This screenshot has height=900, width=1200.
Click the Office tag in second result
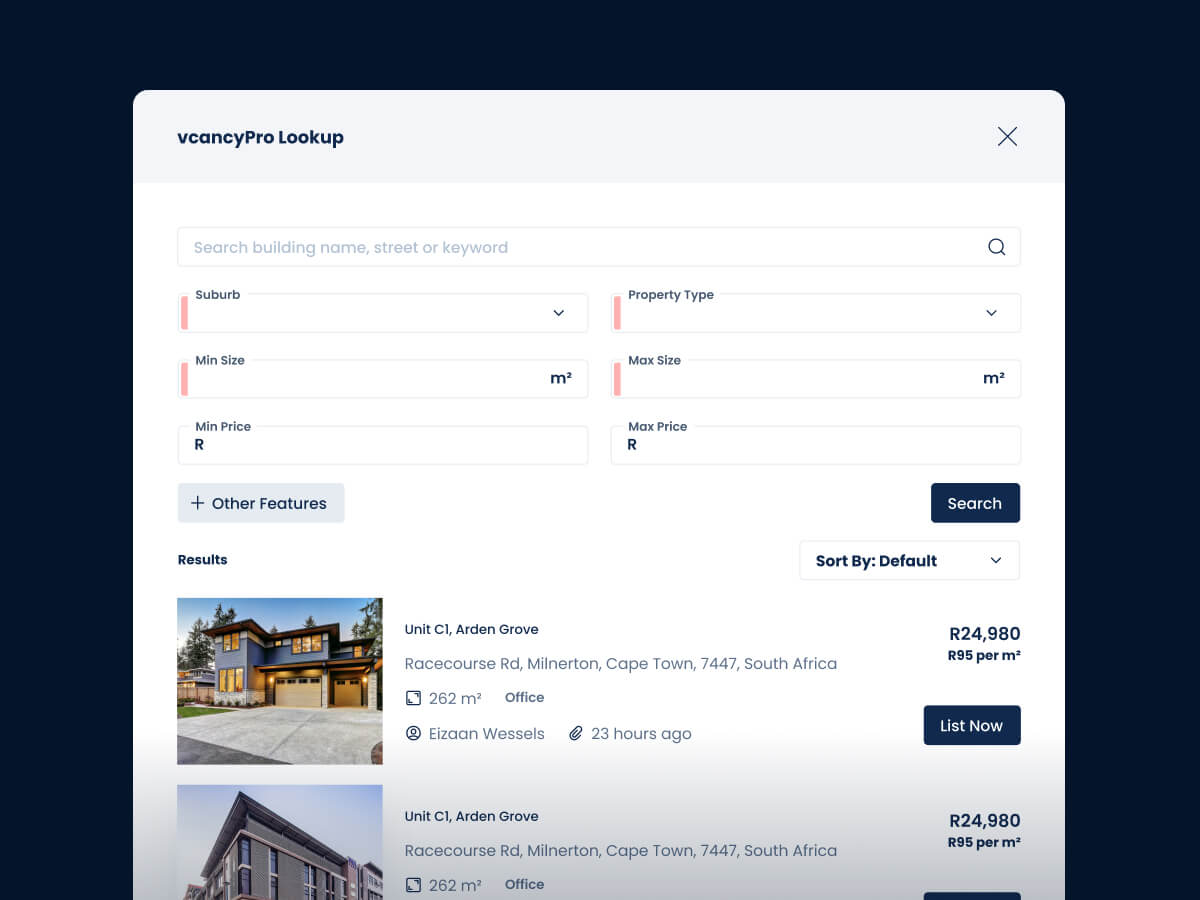(x=525, y=885)
